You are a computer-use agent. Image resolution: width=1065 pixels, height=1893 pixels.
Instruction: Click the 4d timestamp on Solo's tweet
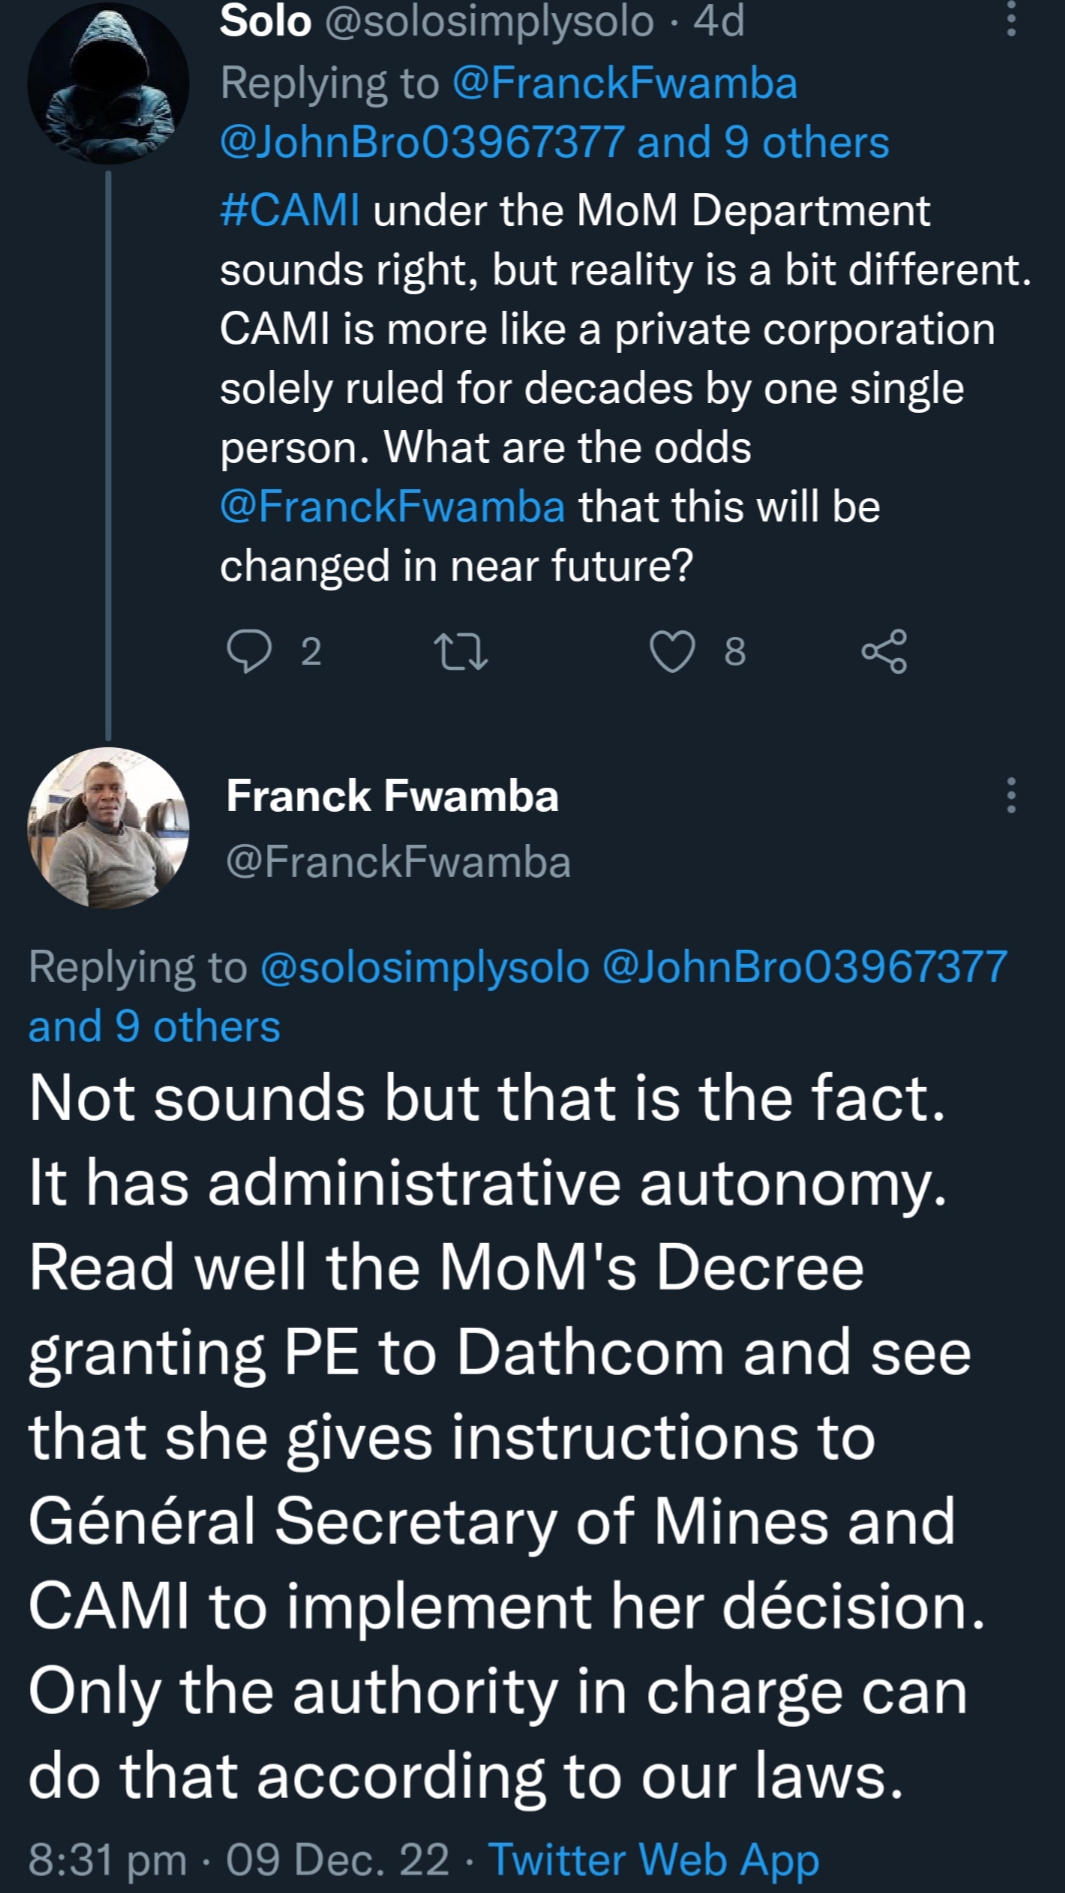tap(719, 21)
